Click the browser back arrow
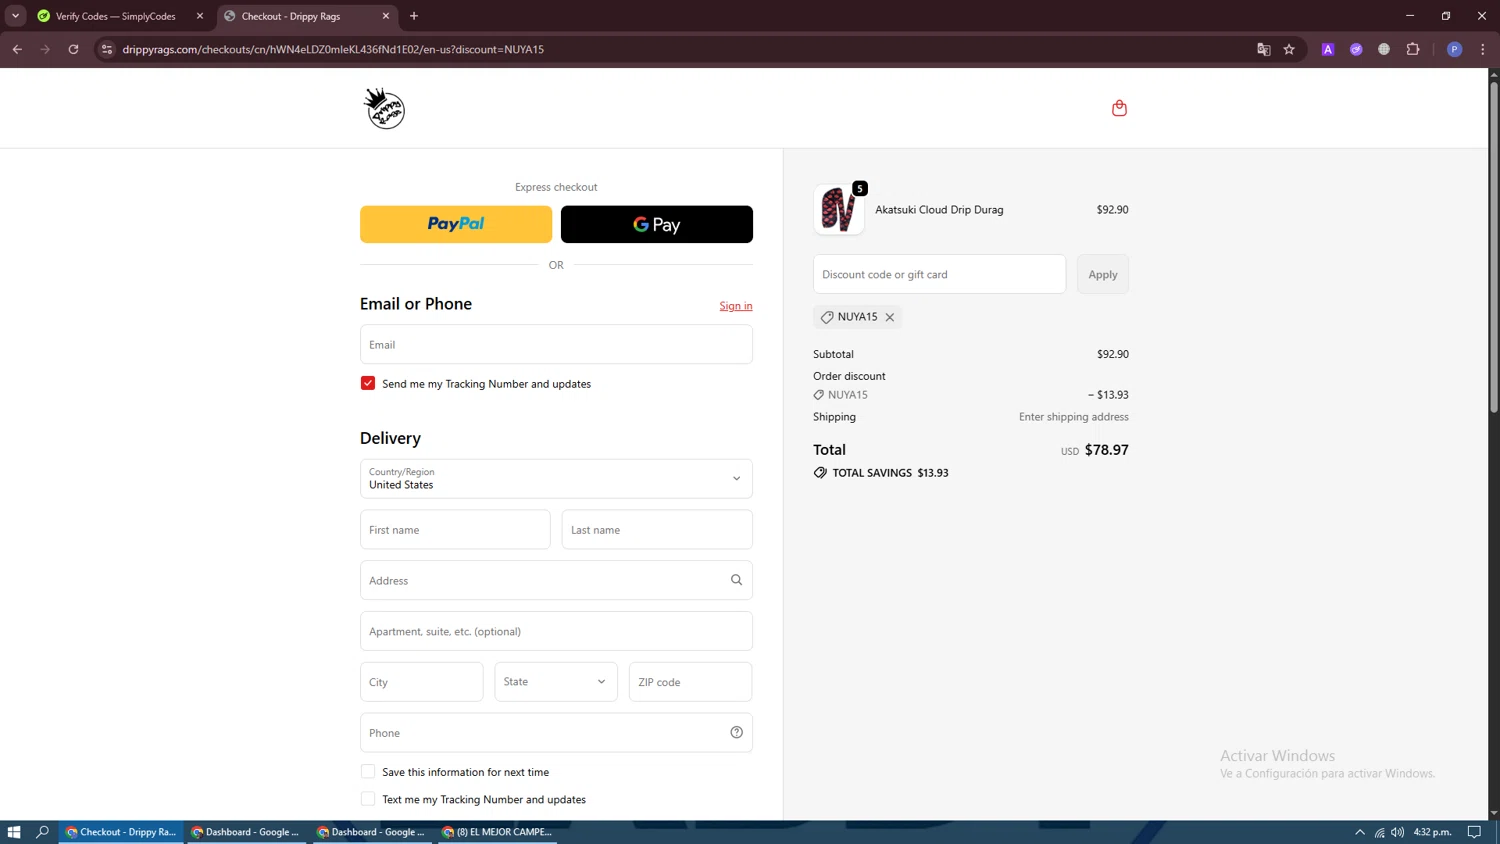This screenshot has width=1500, height=844. point(17,49)
